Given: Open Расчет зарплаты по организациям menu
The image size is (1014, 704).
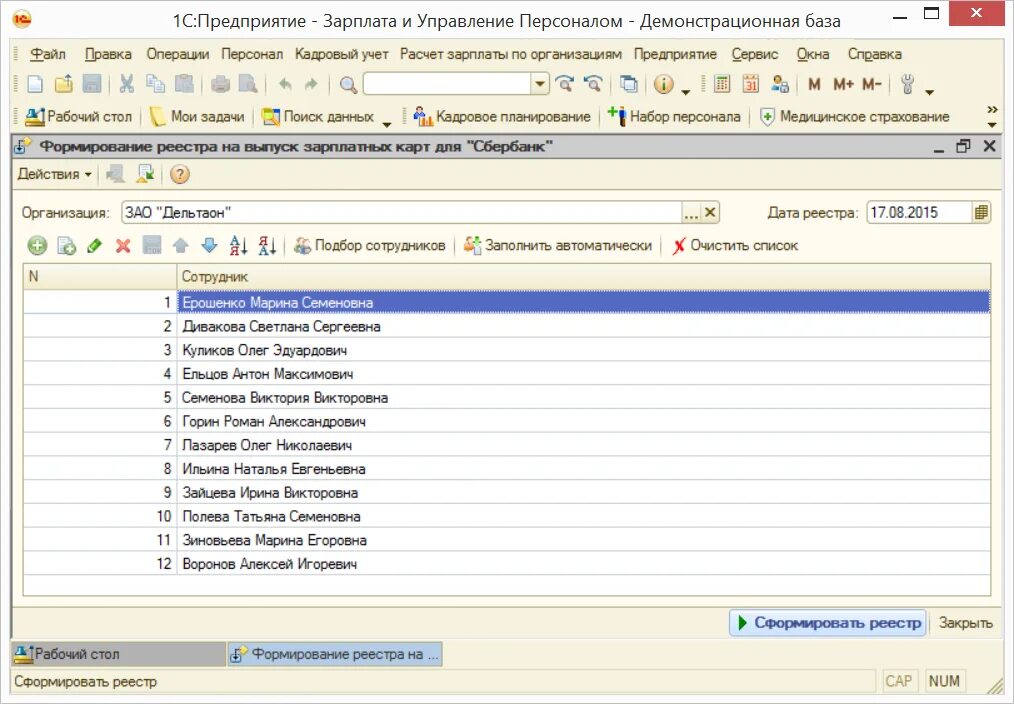Looking at the screenshot, I should click(511, 54).
